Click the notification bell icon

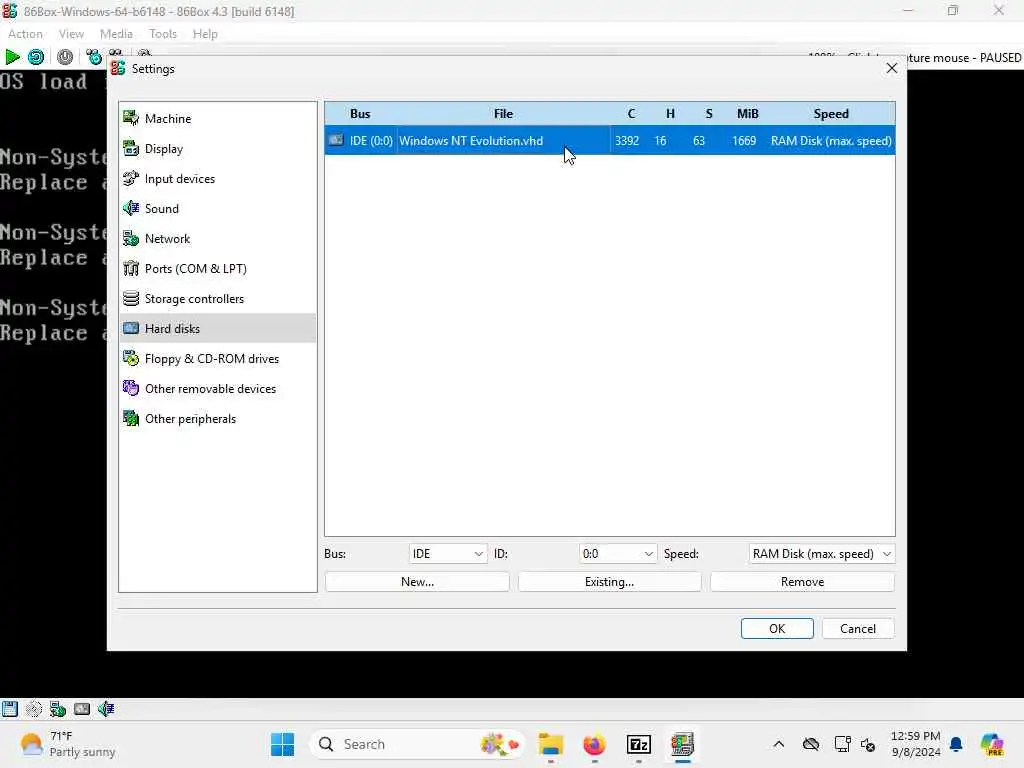coord(957,744)
